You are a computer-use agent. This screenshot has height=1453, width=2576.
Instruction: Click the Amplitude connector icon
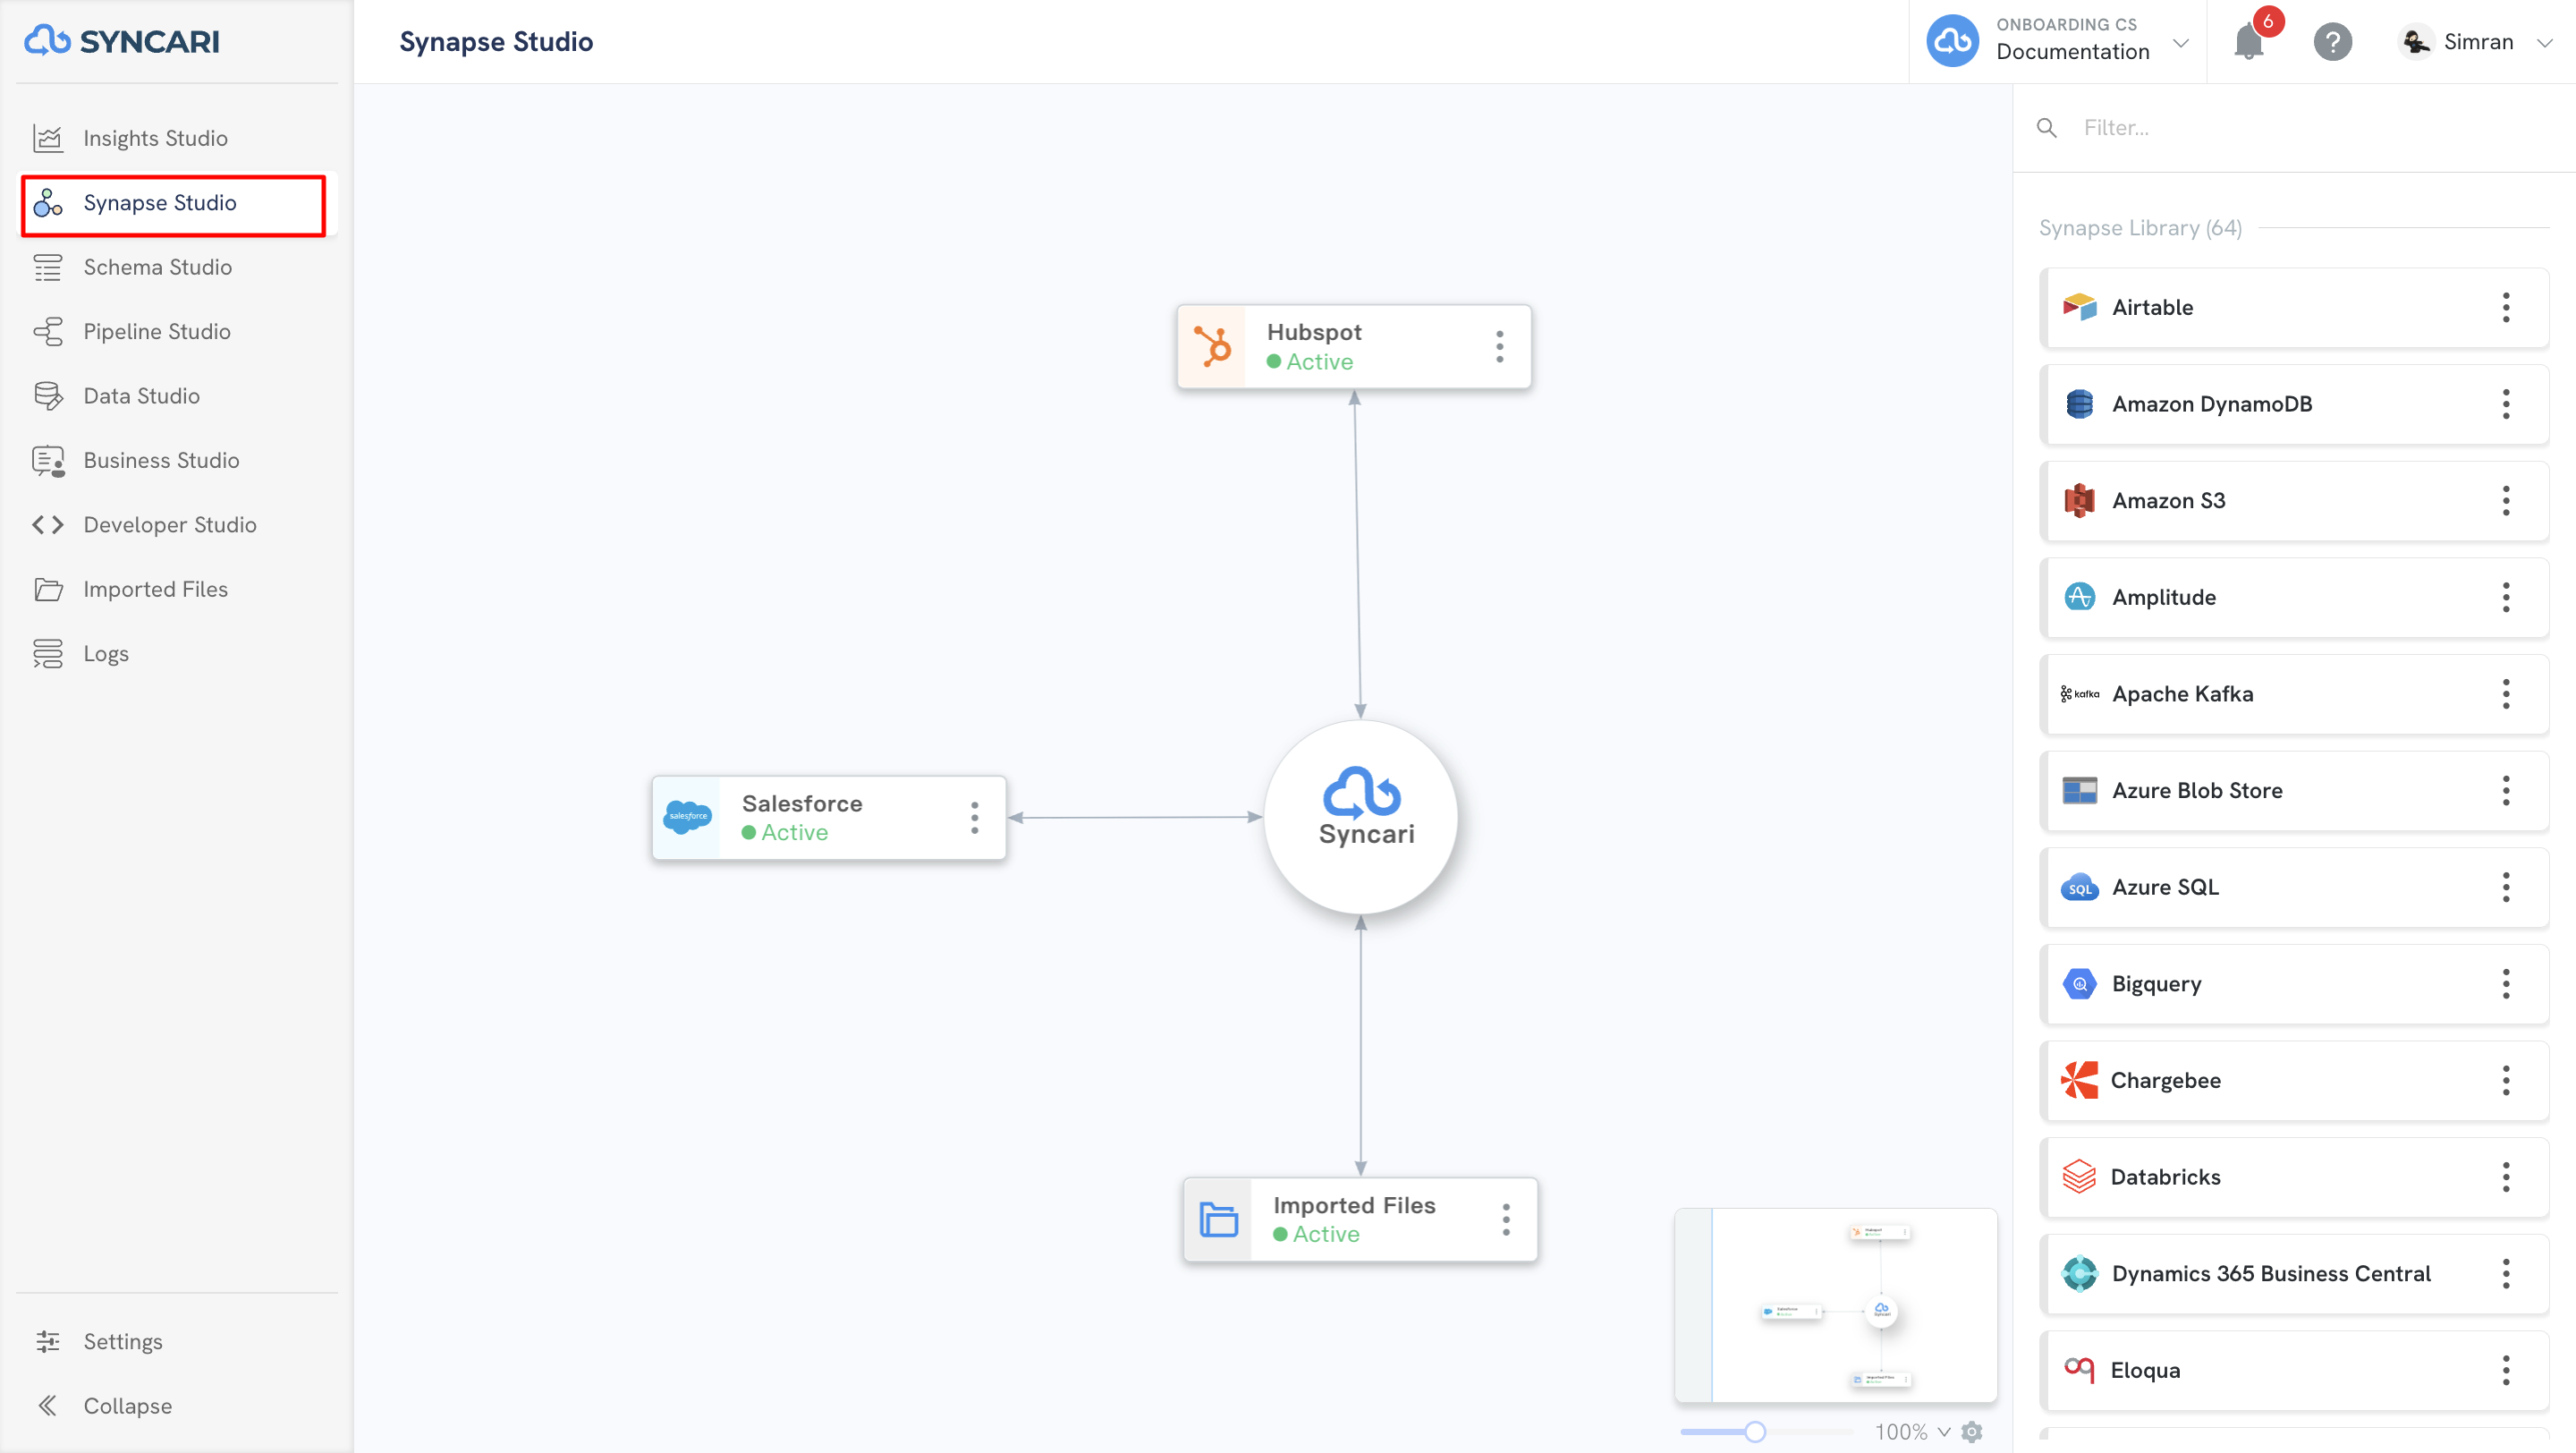(x=2079, y=597)
